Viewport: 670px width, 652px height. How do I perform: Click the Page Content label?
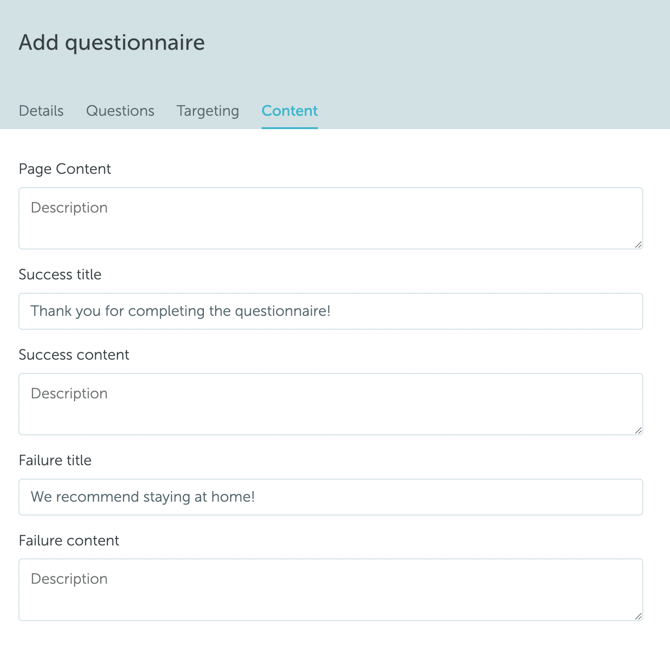click(65, 169)
